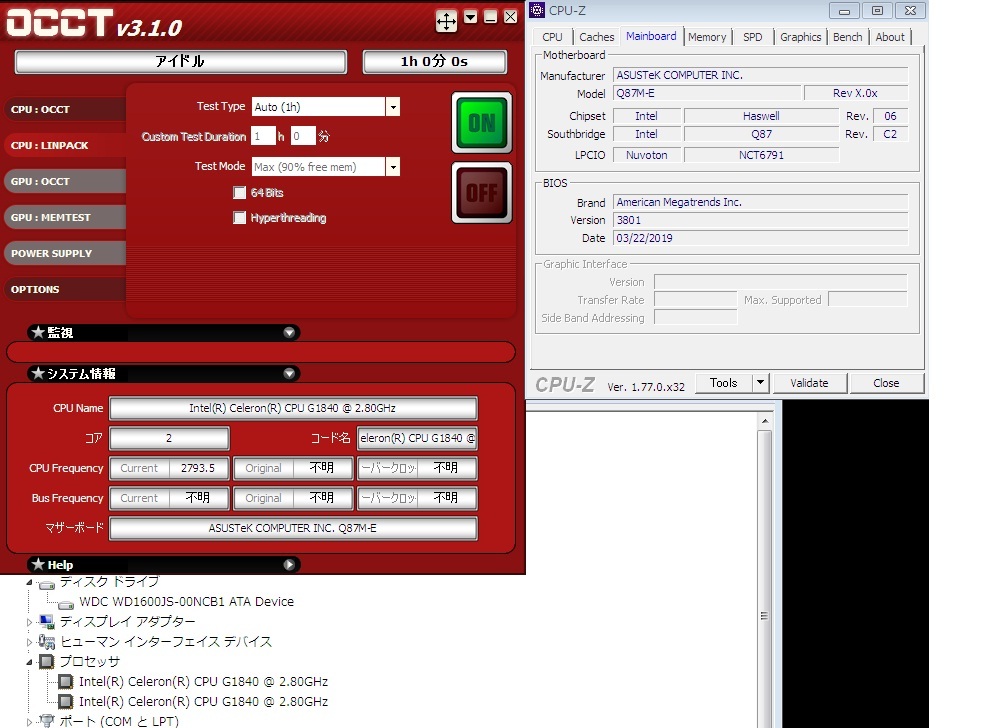
Task: Click BIOS Date 03/22/2019 value
Action: click(760, 238)
